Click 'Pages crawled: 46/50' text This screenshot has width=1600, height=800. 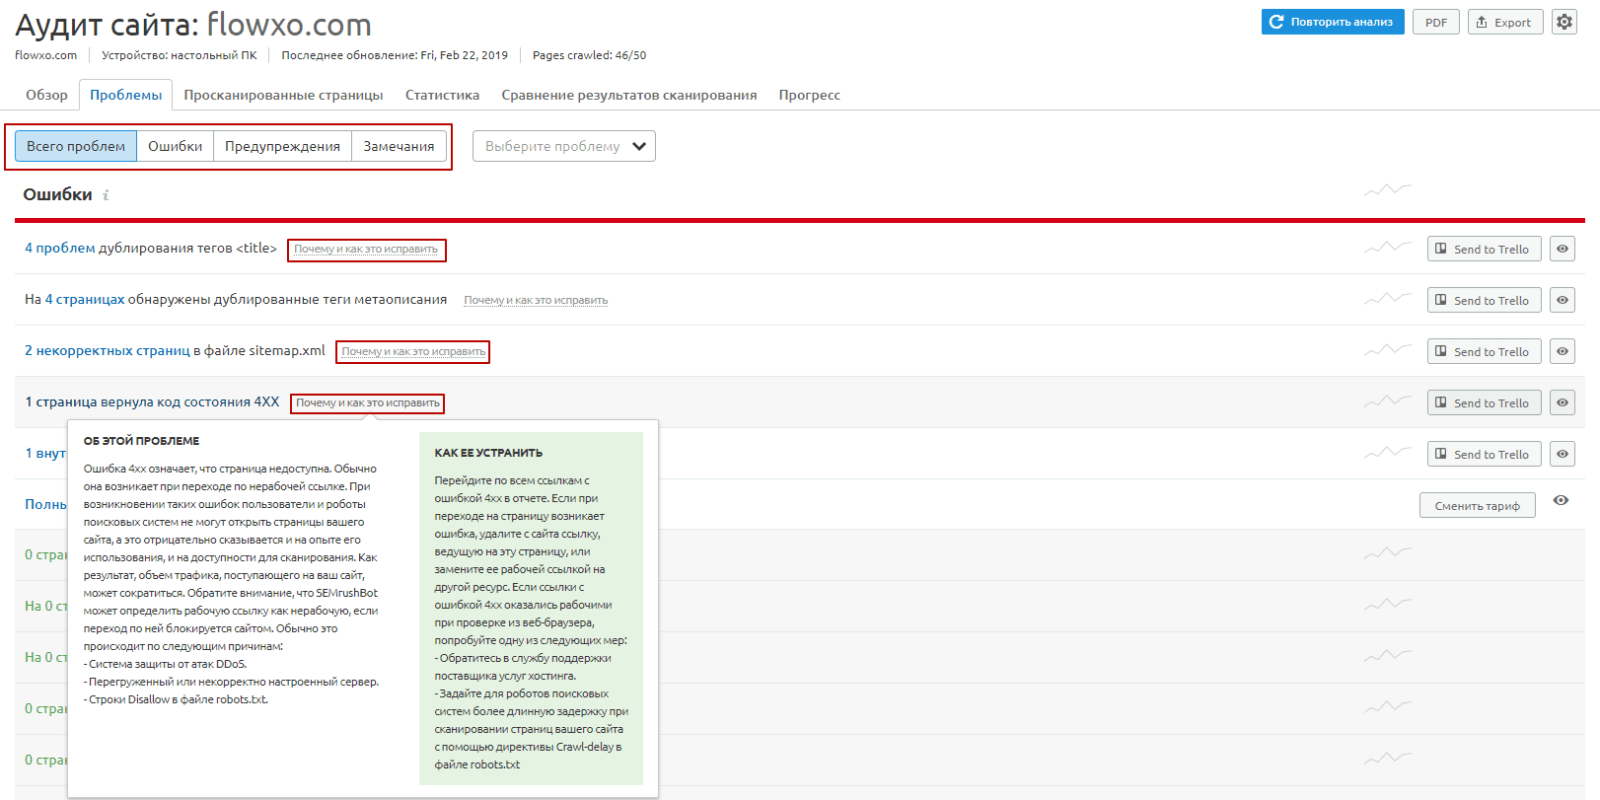pos(589,55)
